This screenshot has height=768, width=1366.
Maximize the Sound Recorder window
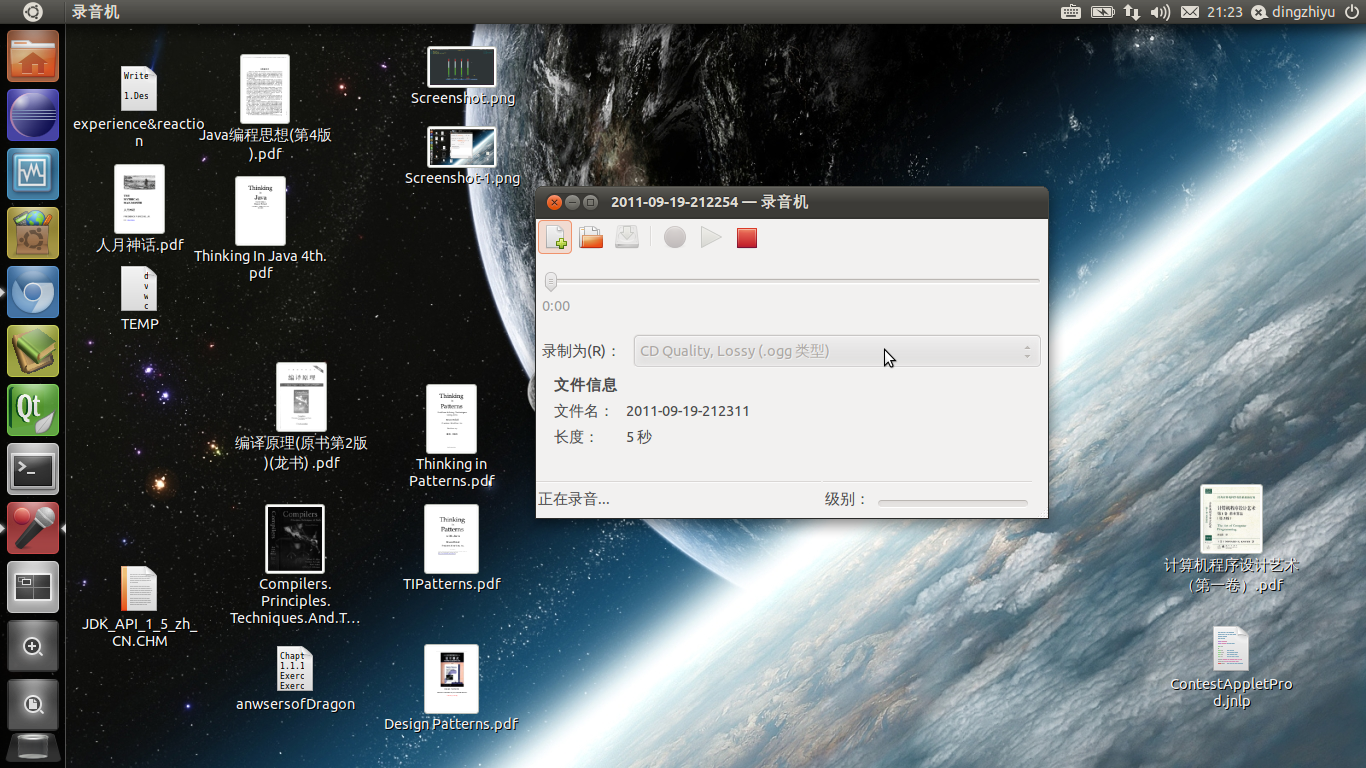click(590, 202)
